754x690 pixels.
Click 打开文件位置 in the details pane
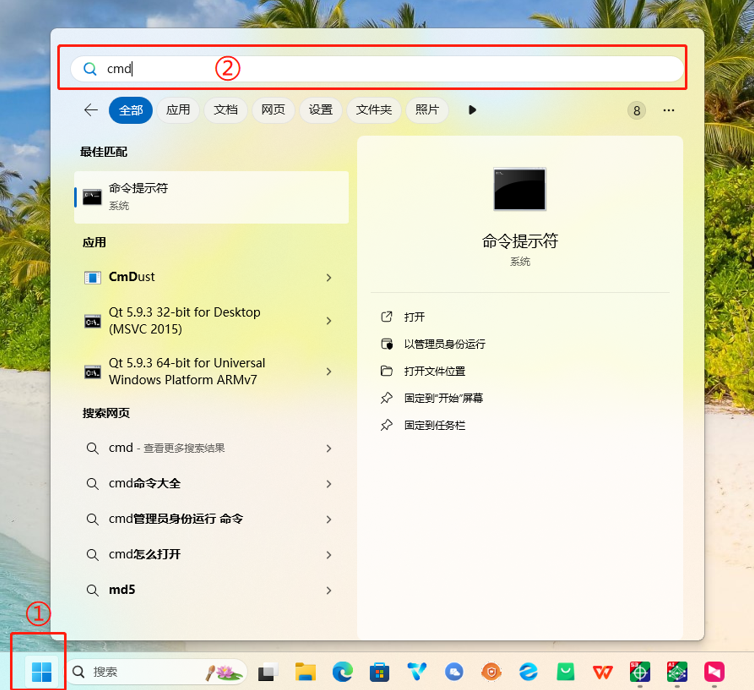click(434, 371)
